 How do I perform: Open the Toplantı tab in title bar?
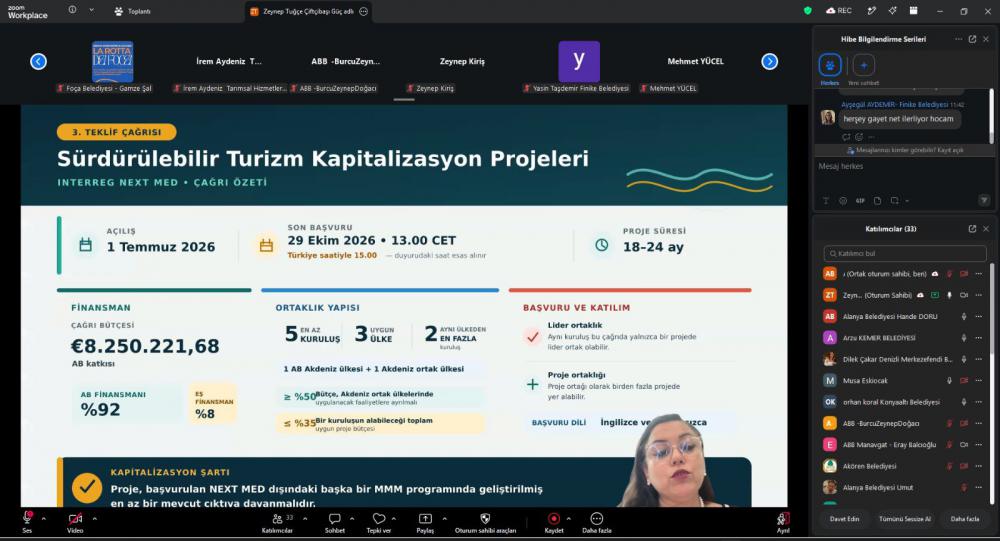pos(133,11)
